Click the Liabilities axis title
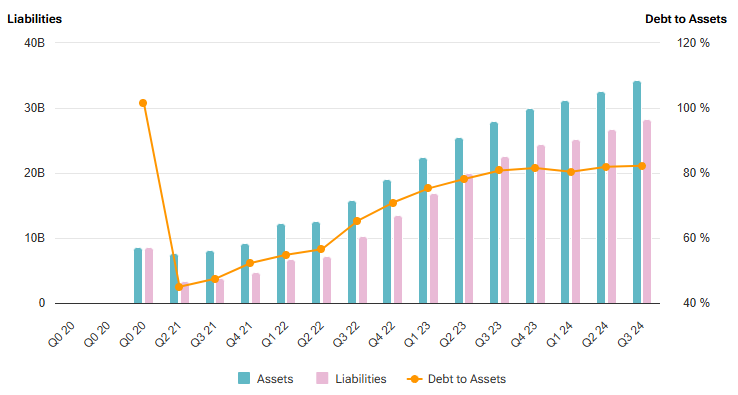Screen dimensions: 738x395 click(34, 19)
